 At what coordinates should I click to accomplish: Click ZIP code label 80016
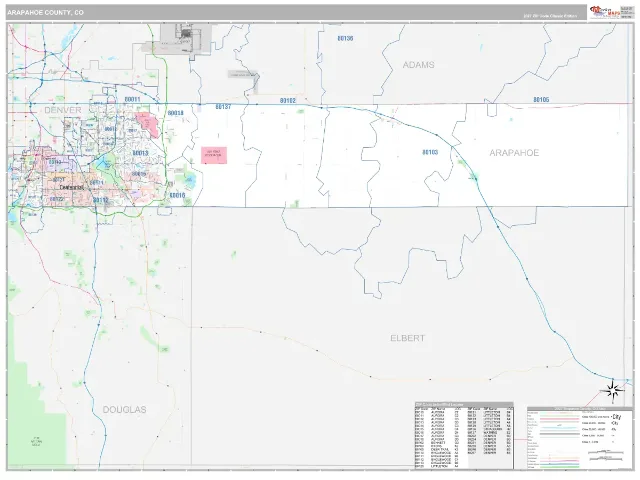point(177,195)
